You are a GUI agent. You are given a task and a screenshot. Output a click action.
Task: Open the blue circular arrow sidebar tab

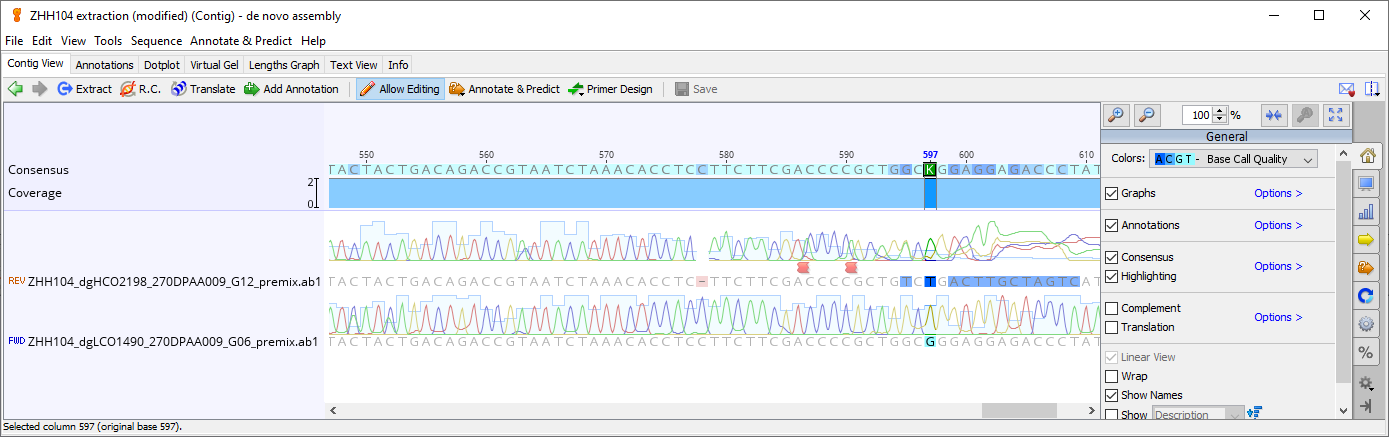click(x=1367, y=296)
